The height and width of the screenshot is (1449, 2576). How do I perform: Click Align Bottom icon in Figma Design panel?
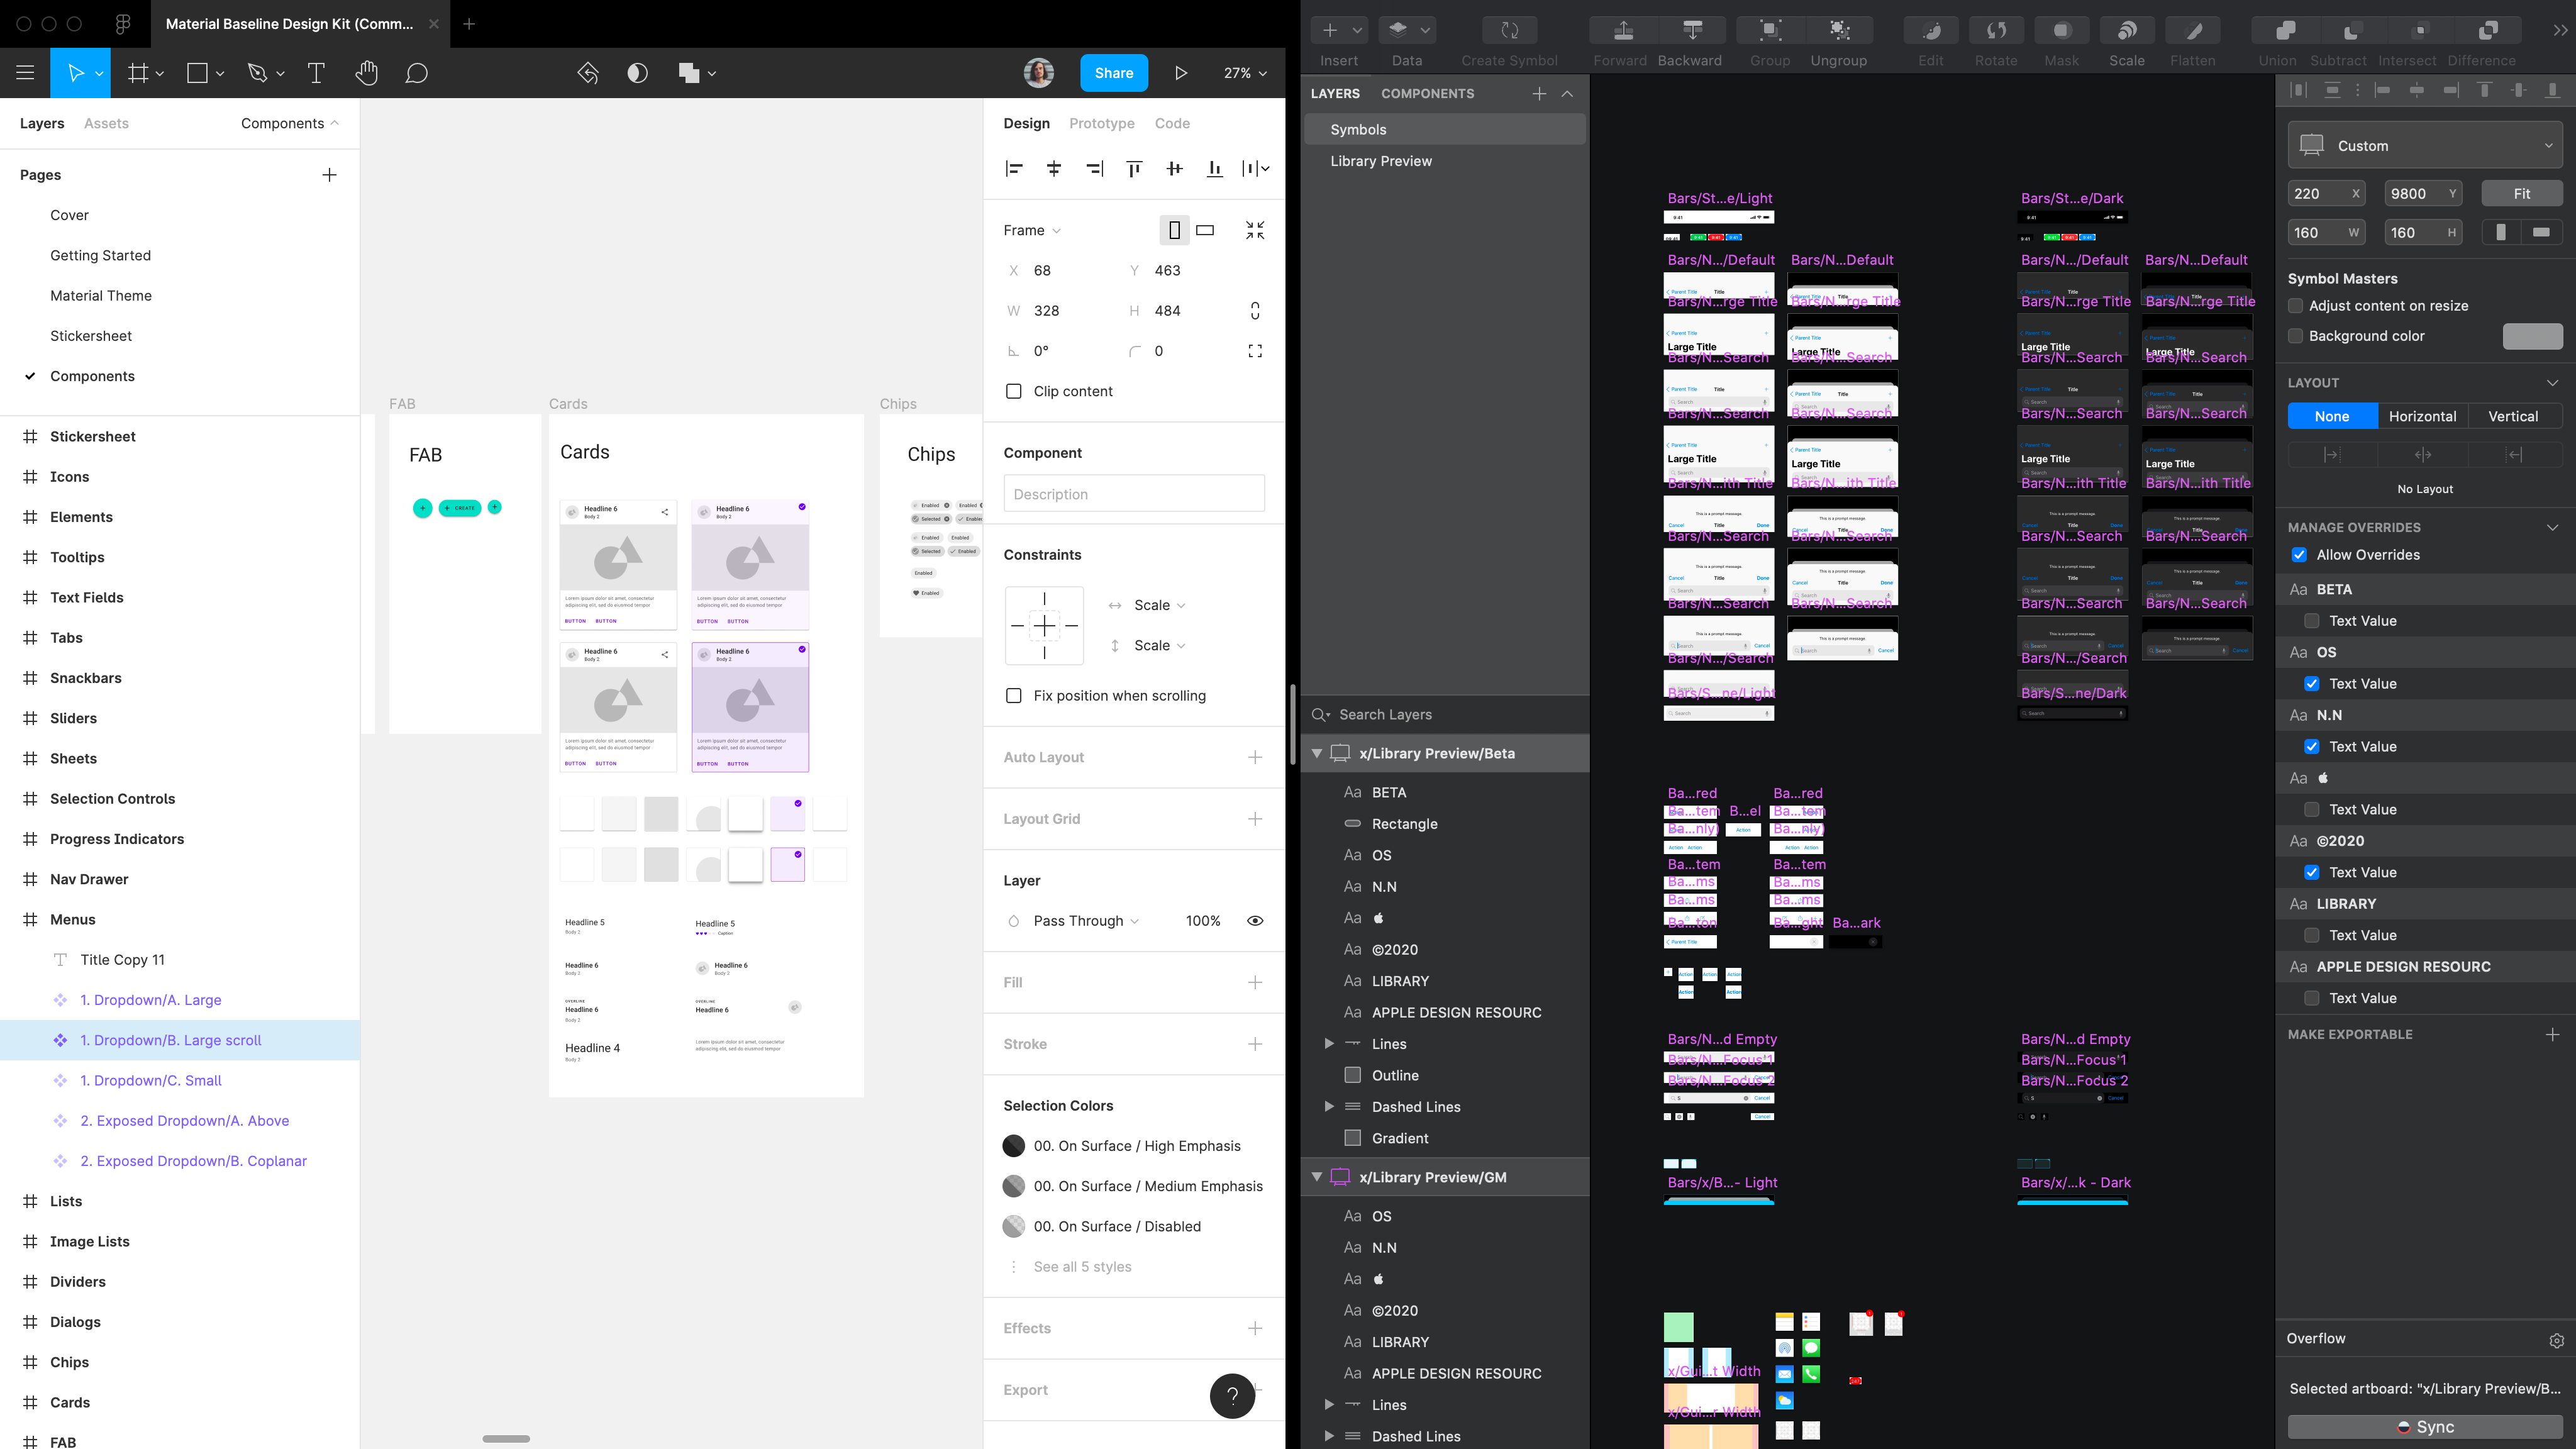pos(1214,169)
